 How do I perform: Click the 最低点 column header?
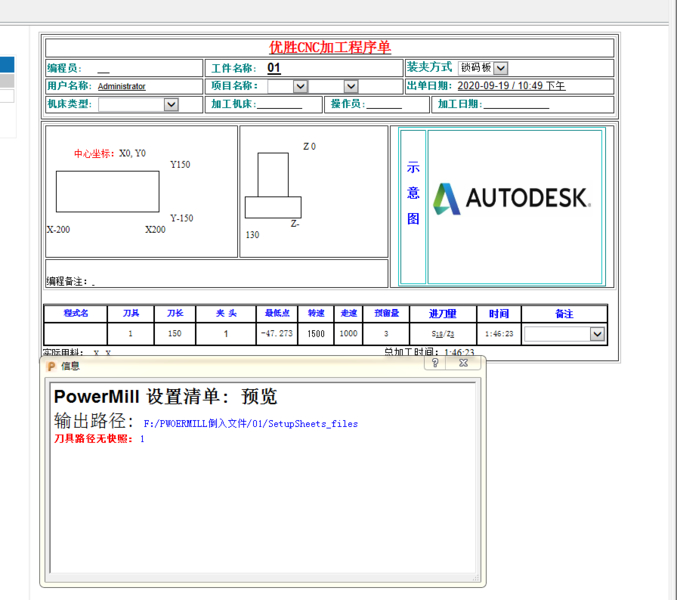click(x=277, y=313)
